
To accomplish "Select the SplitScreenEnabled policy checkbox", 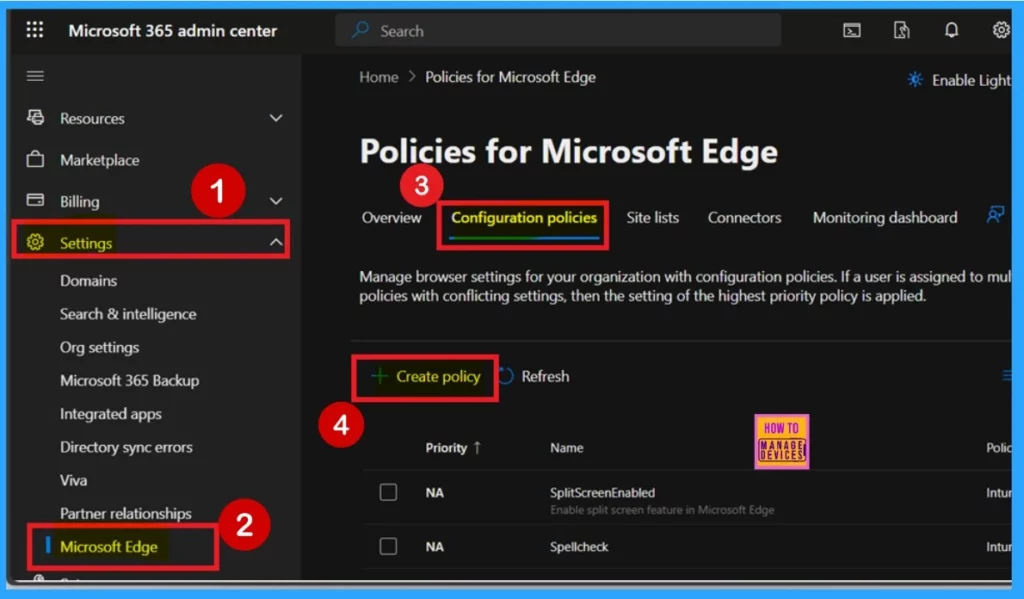I will 388,492.
